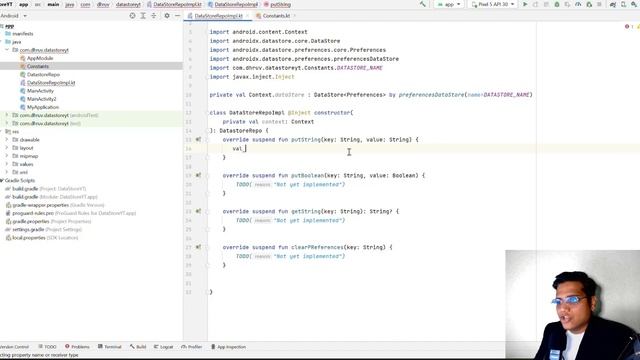
Task: Click the datastoreyt breadcrumb in navigation bar
Action: pyautogui.click(x=128, y=4)
